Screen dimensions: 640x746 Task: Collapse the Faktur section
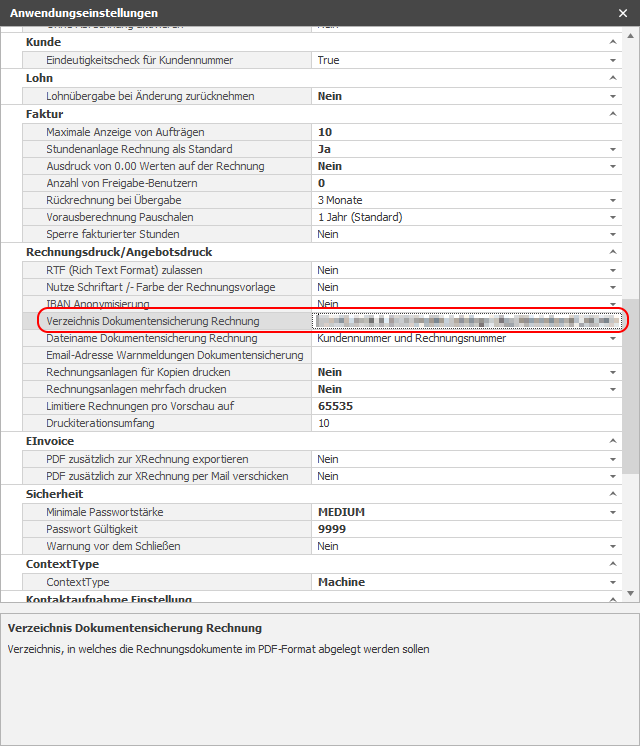pos(613,114)
